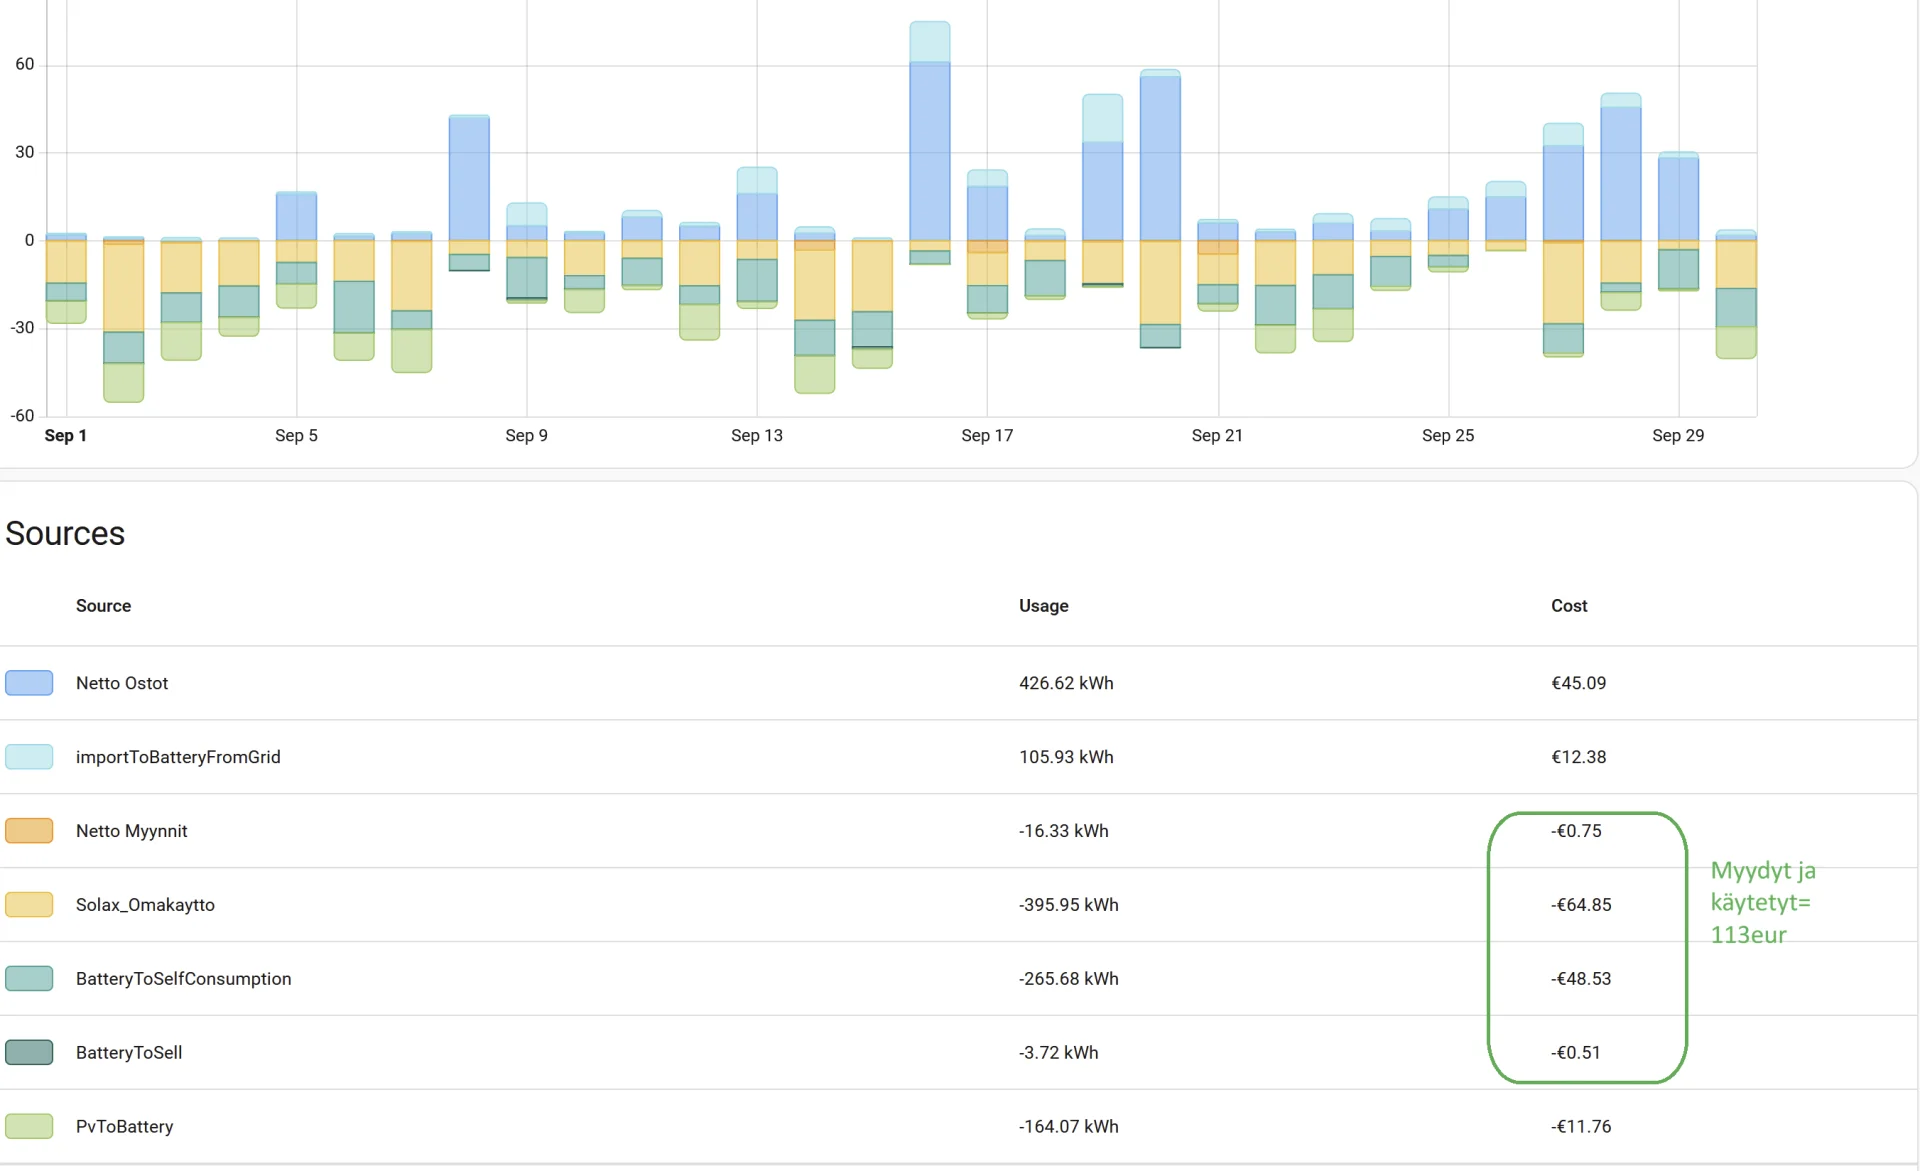The height and width of the screenshot is (1171, 1920).
Task: Click the €45.09 cost value
Action: click(1579, 683)
